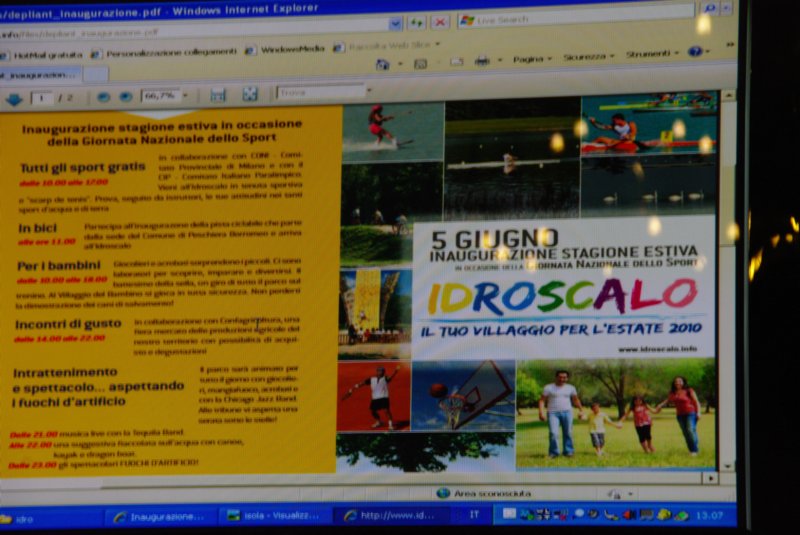Viewport: 800px width, 535px height.
Task: Open the Strumenti menu
Action: [652, 54]
